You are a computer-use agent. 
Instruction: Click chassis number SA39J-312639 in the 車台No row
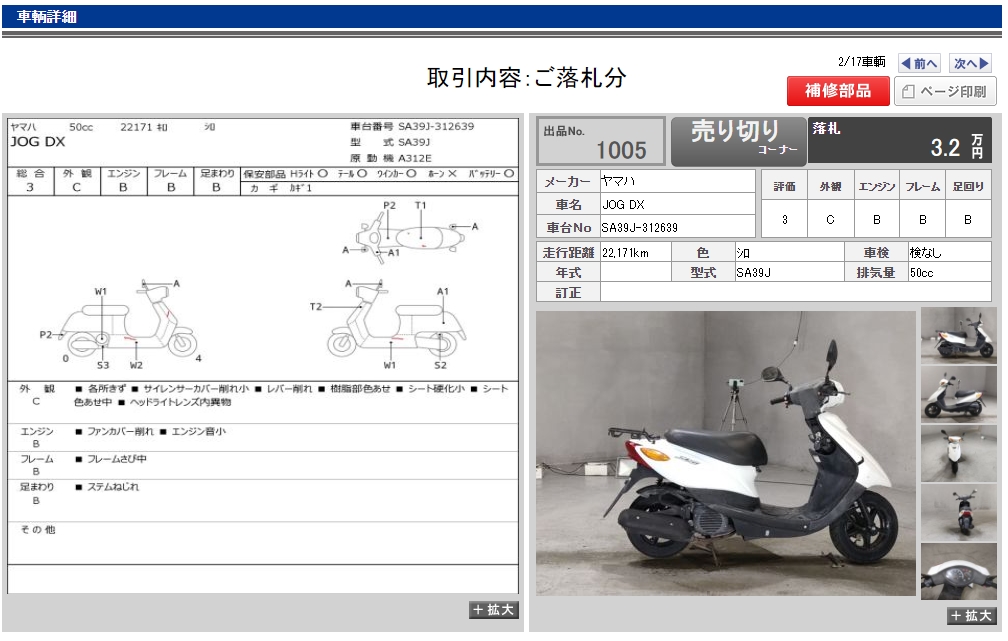(x=640, y=228)
